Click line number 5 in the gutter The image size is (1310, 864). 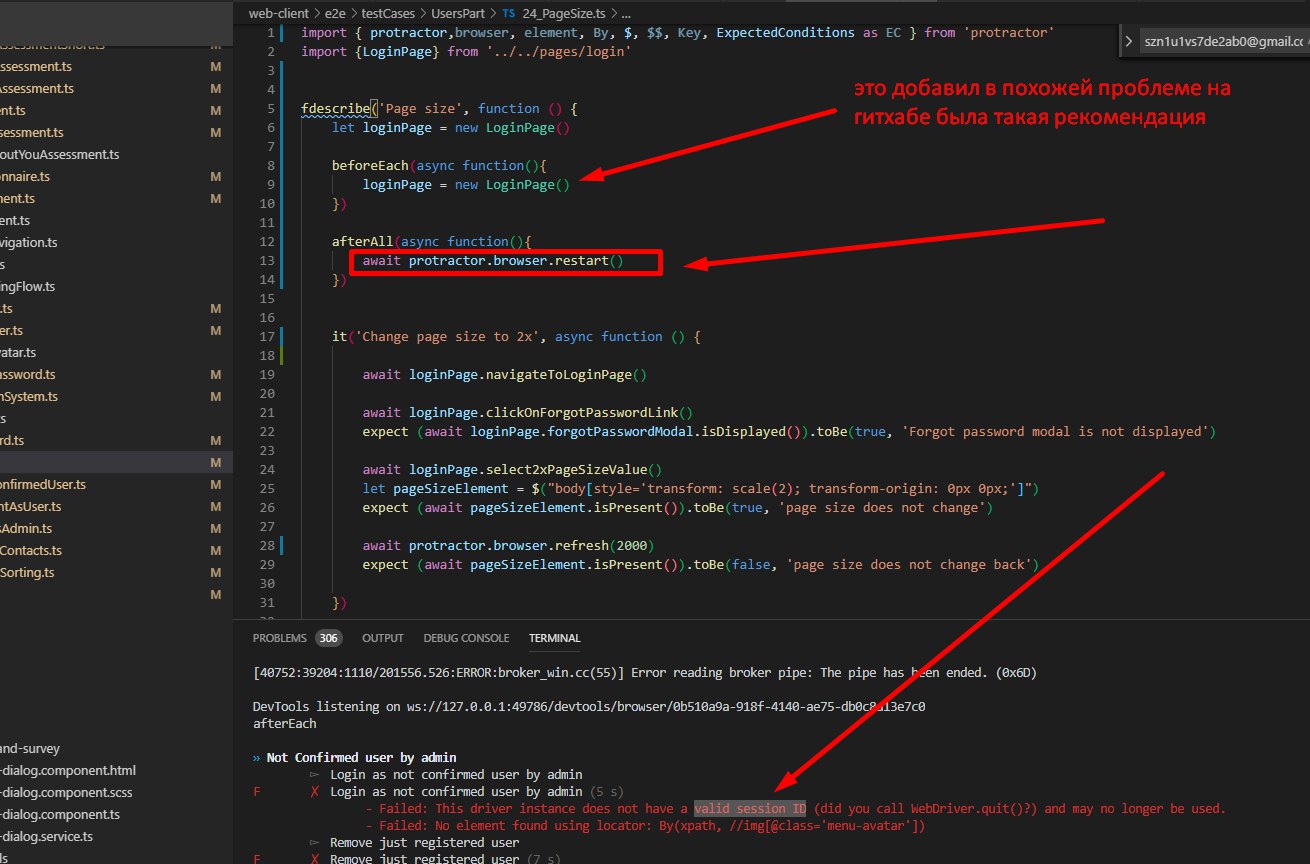[x=270, y=108]
